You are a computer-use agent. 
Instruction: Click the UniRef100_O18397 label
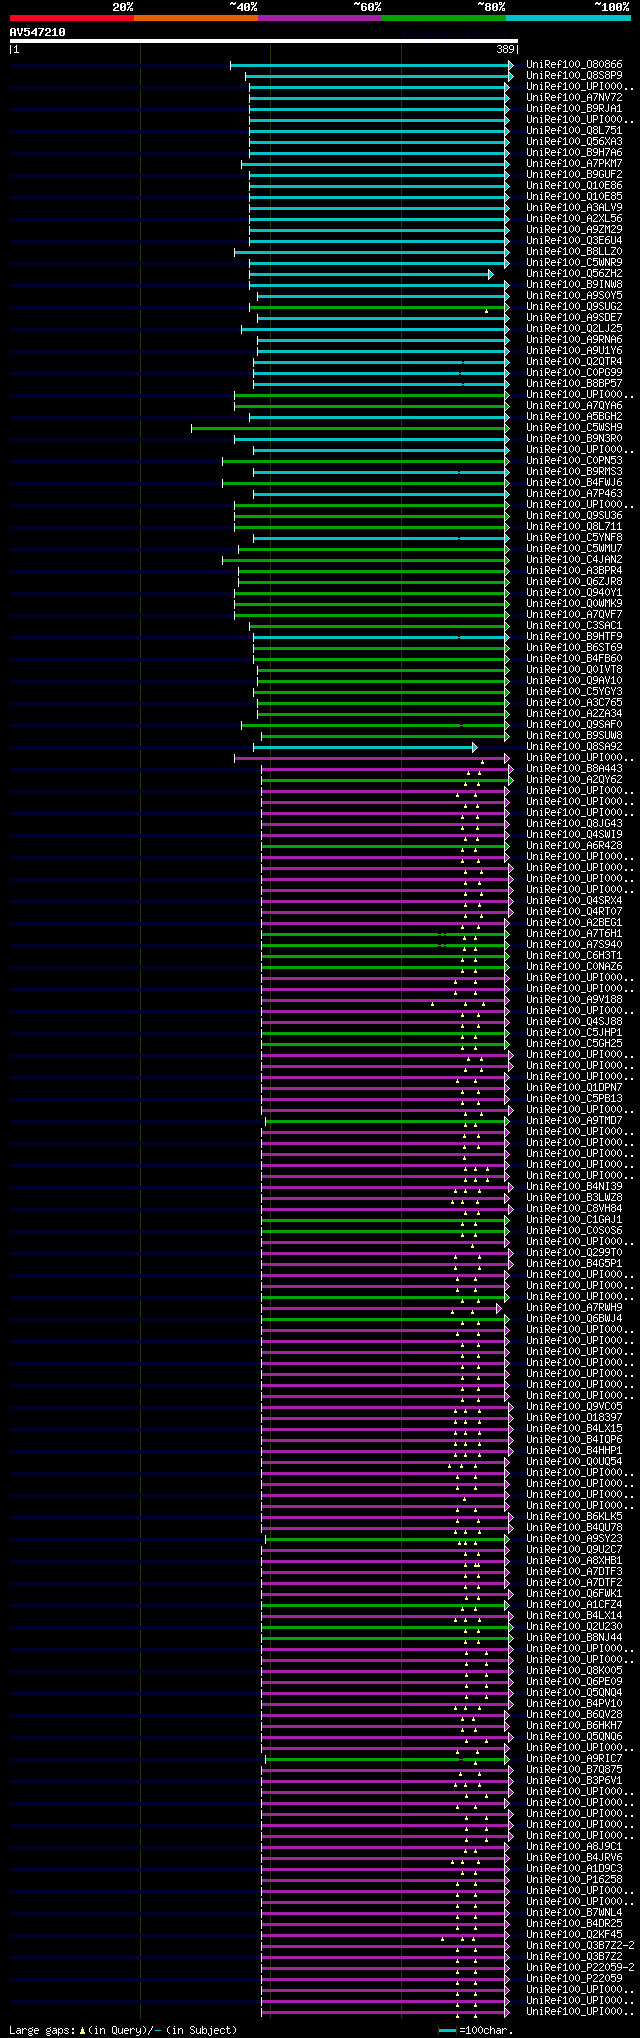(574, 1418)
